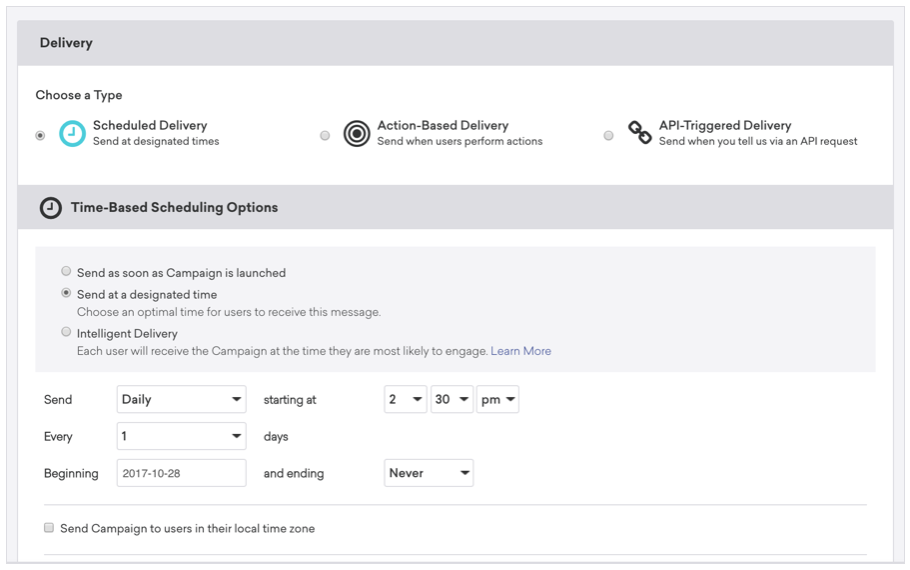Image resolution: width=910 pixels, height=570 pixels.
Task: Click the Time-Based Scheduling Options clock icon
Action: [x=50, y=208]
